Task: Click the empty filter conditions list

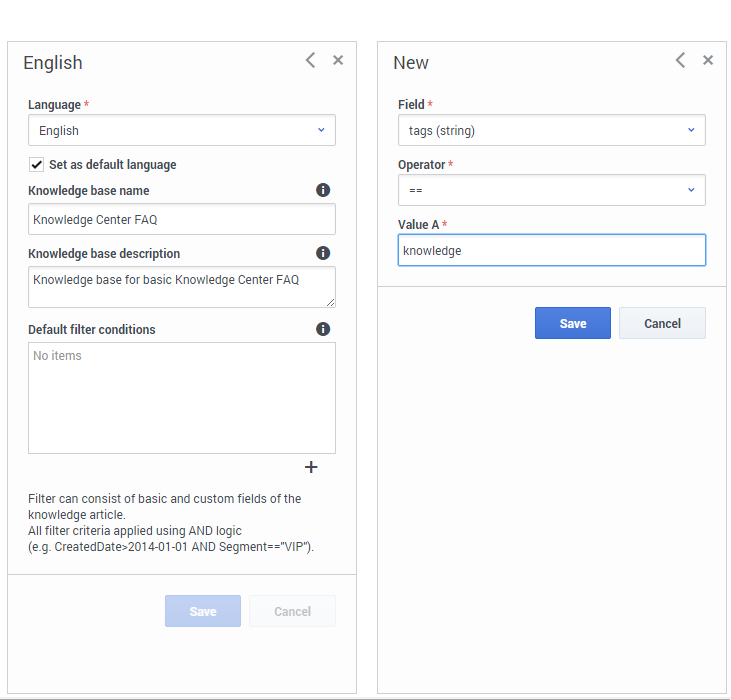Action: point(182,398)
